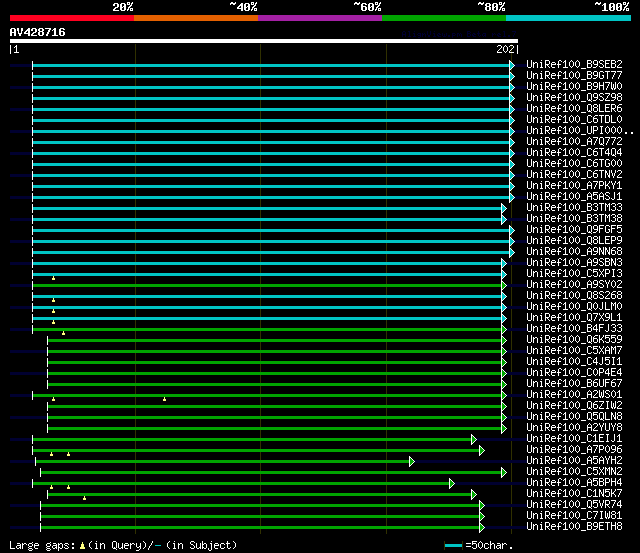This screenshot has width=640, height=553.
Task: Open the UniRef100_Q0JLM0 hit label
Action: (x=574, y=307)
